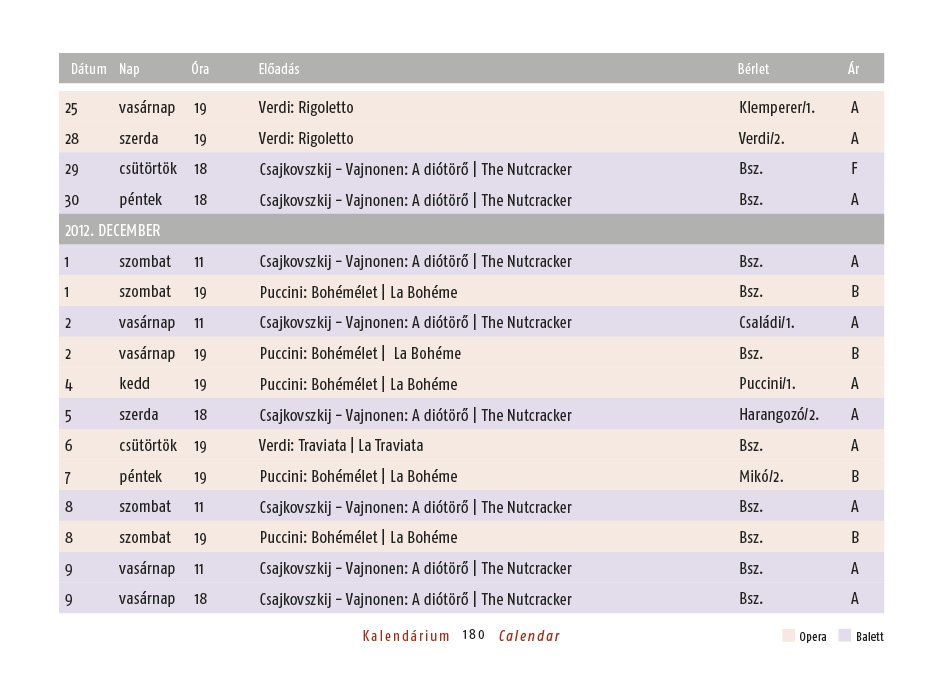Select the Mikó/2. subscription cell

(761, 476)
